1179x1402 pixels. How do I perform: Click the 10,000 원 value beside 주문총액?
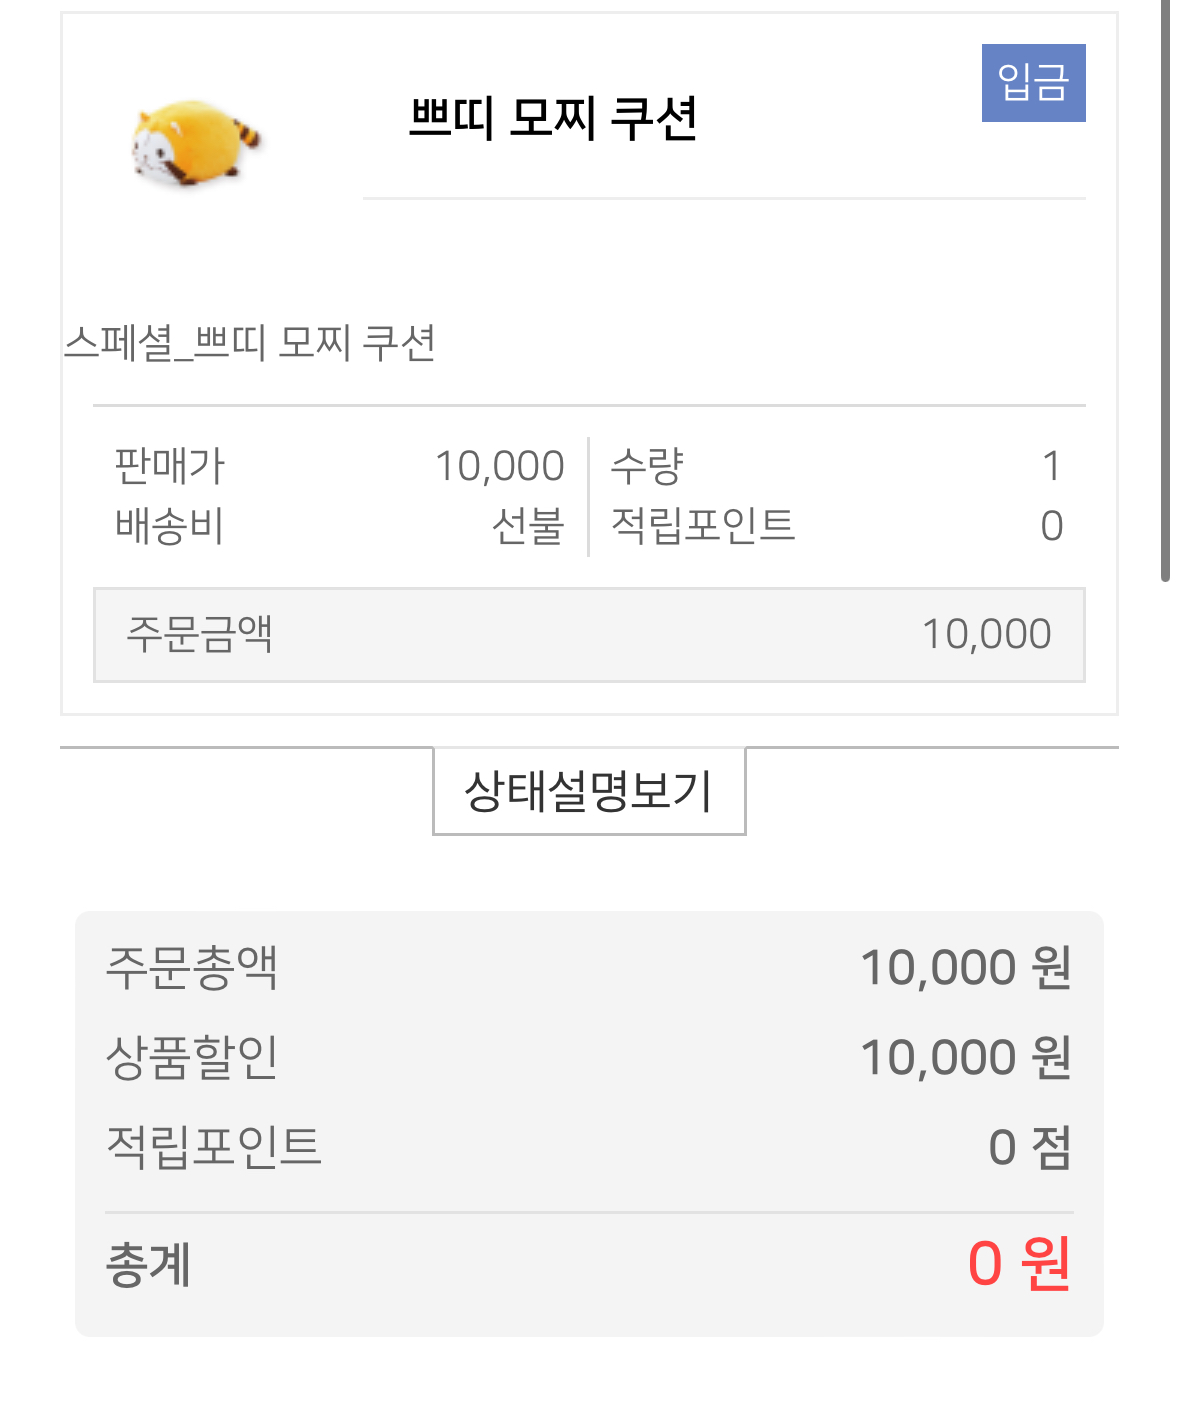(965, 967)
